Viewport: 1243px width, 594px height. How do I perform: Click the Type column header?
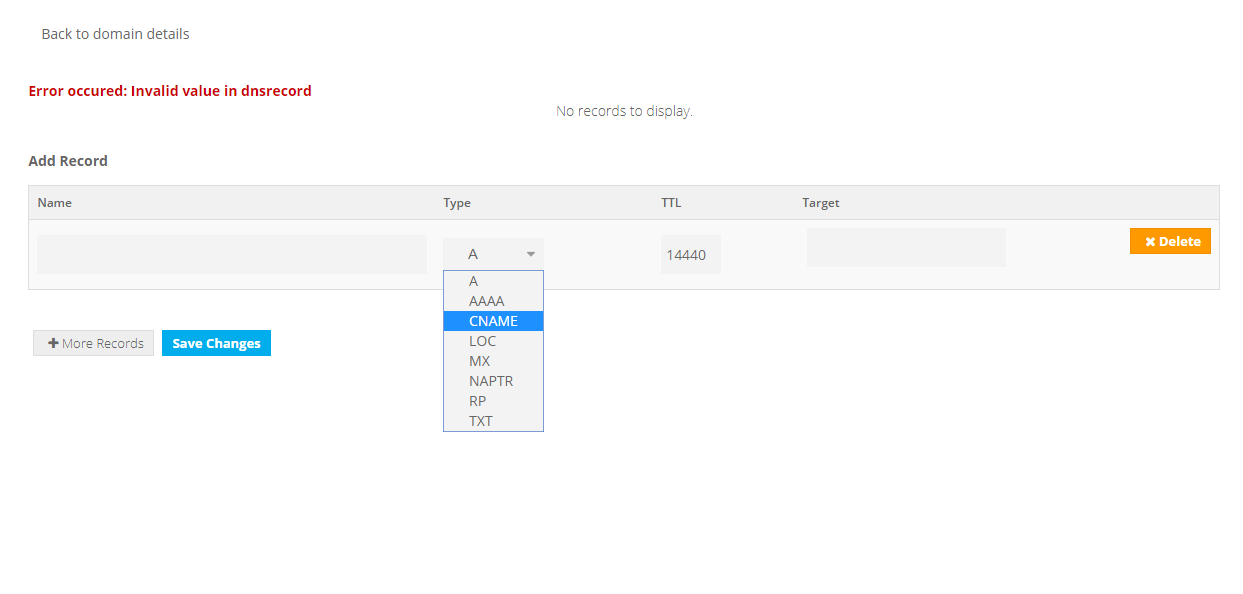(457, 203)
